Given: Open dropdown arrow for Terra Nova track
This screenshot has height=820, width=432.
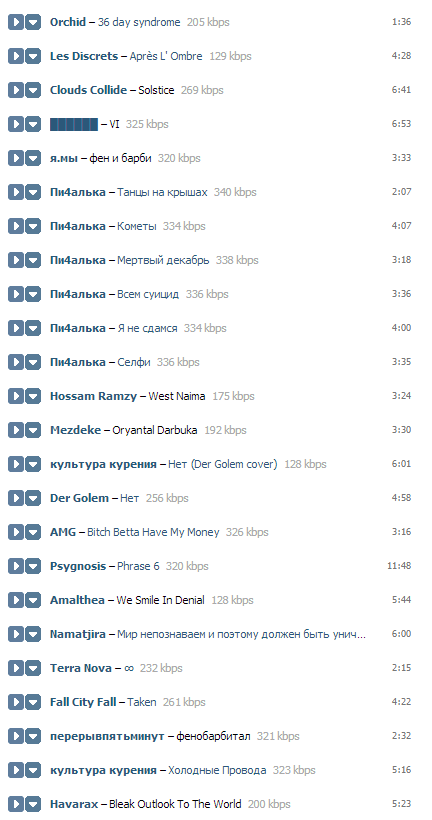Looking at the screenshot, I should click(x=33, y=668).
